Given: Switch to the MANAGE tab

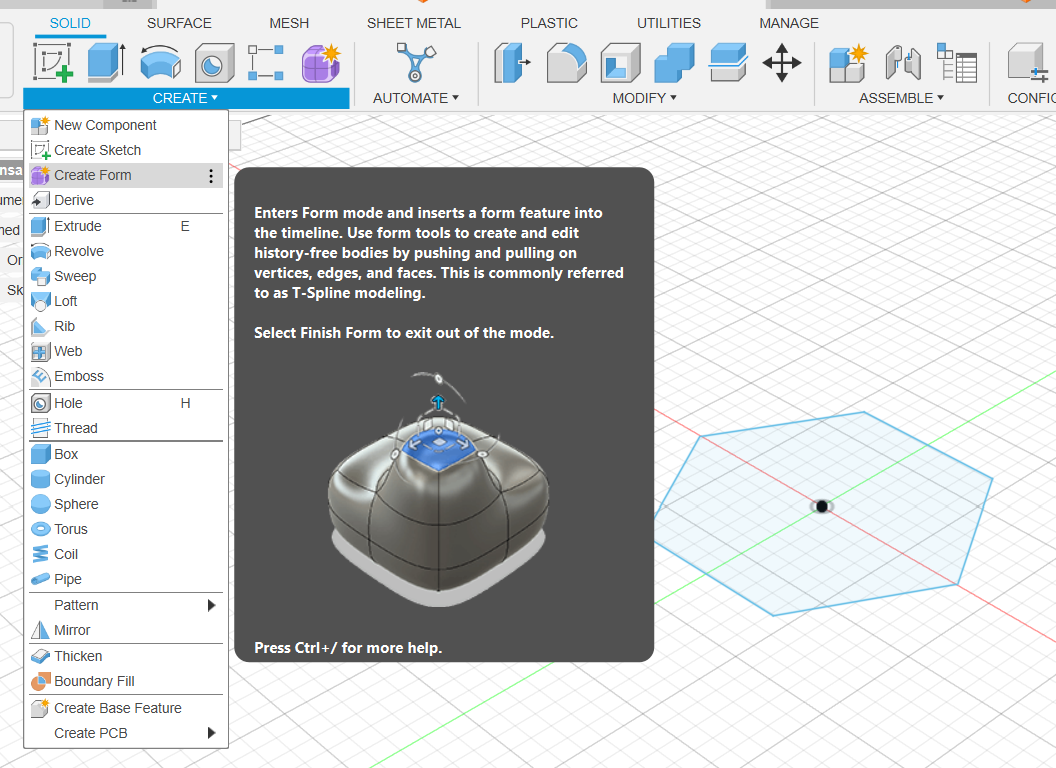Looking at the screenshot, I should point(789,23).
